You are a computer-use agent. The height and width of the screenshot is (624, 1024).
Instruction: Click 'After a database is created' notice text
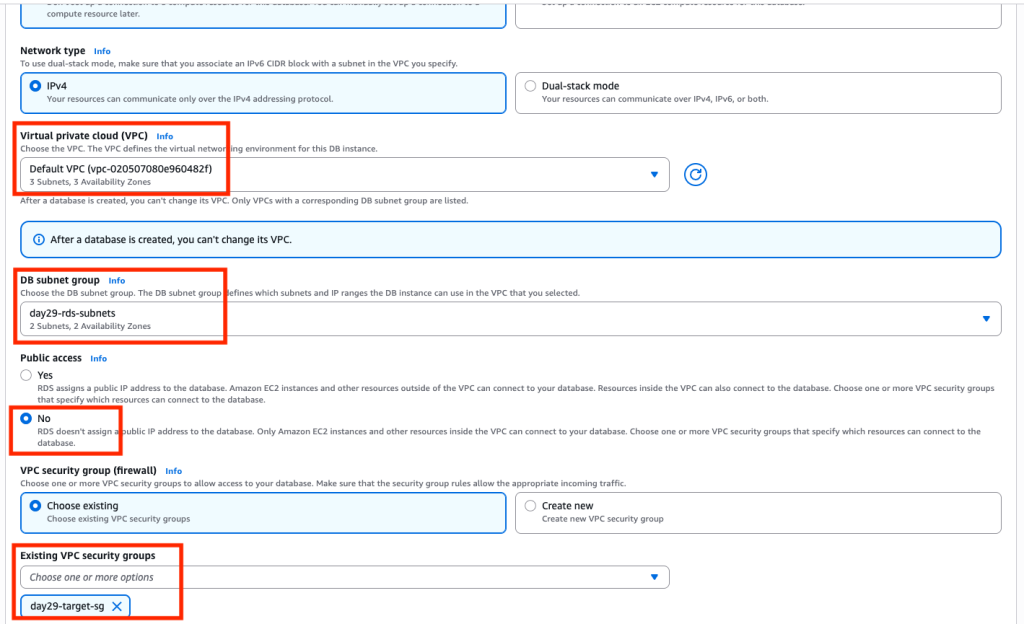click(x=171, y=240)
